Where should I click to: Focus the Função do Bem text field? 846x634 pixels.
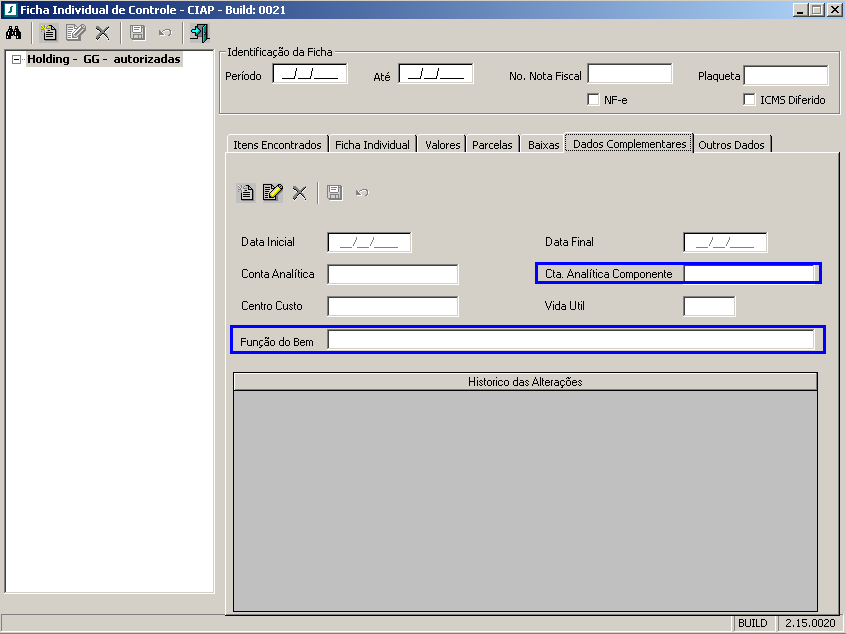(570, 341)
